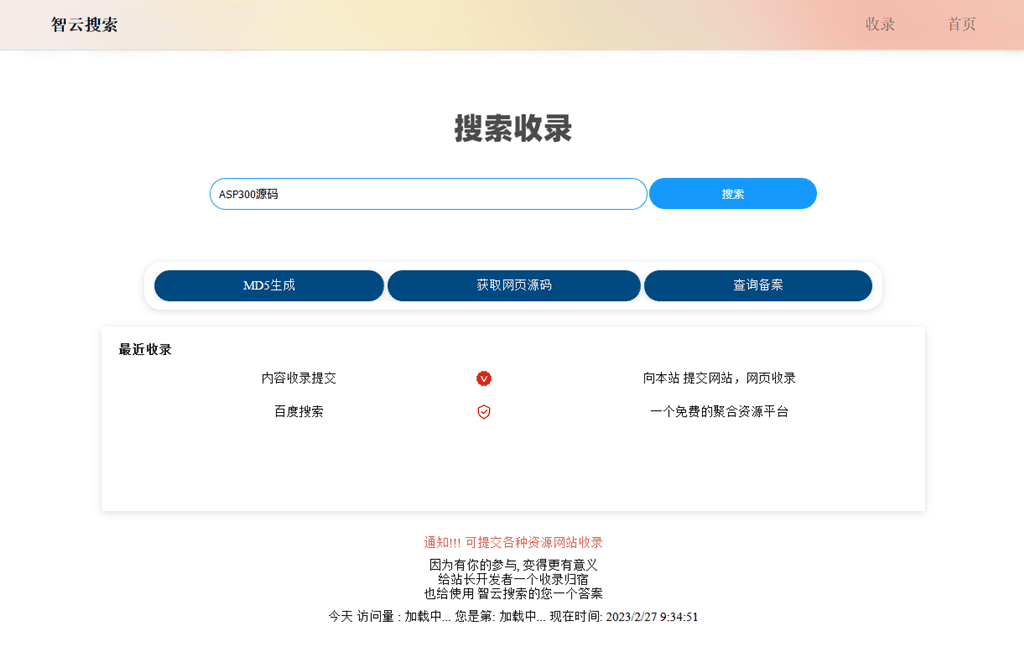
Task: Click 向本站 提交网站，网页收录 text
Action: [x=719, y=378]
